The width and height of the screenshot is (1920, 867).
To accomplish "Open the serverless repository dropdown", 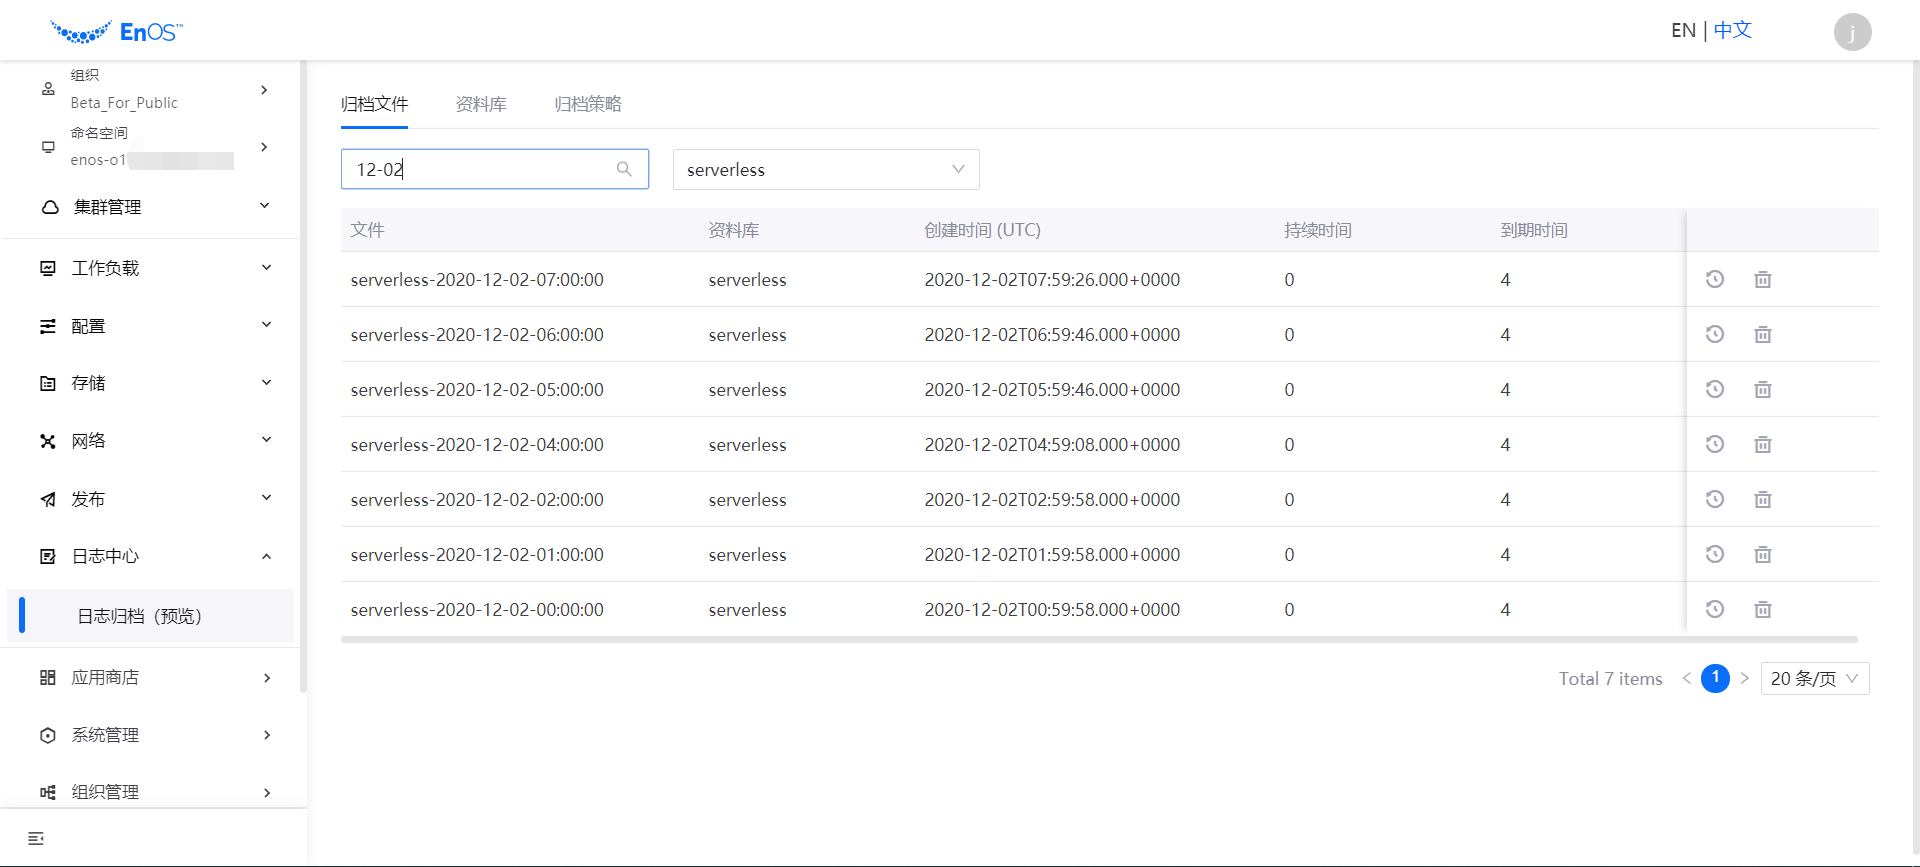I will coord(826,169).
